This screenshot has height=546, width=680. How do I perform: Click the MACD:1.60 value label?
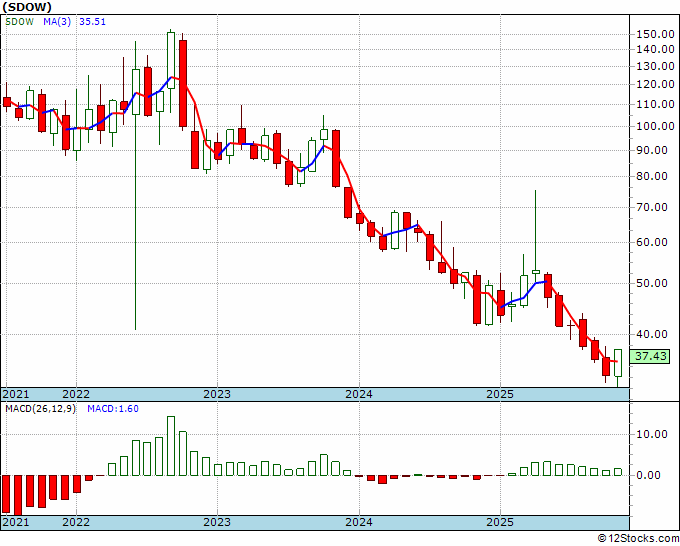tap(113, 409)
